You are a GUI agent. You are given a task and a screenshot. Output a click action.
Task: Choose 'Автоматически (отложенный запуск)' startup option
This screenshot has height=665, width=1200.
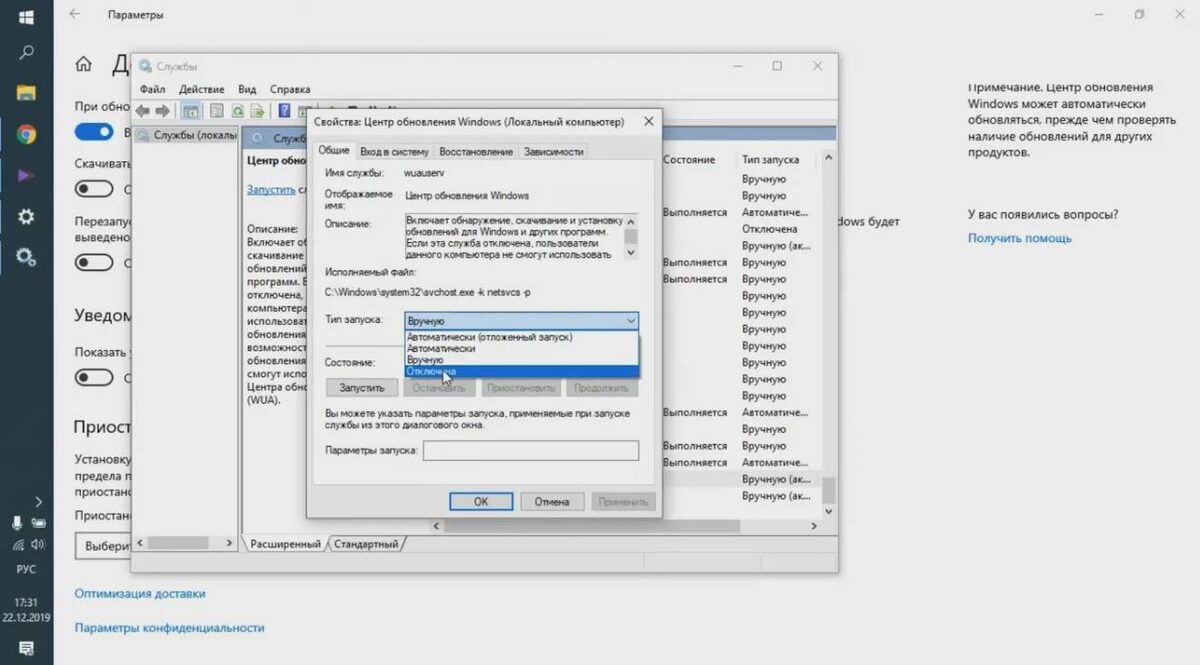pos(521,338)
